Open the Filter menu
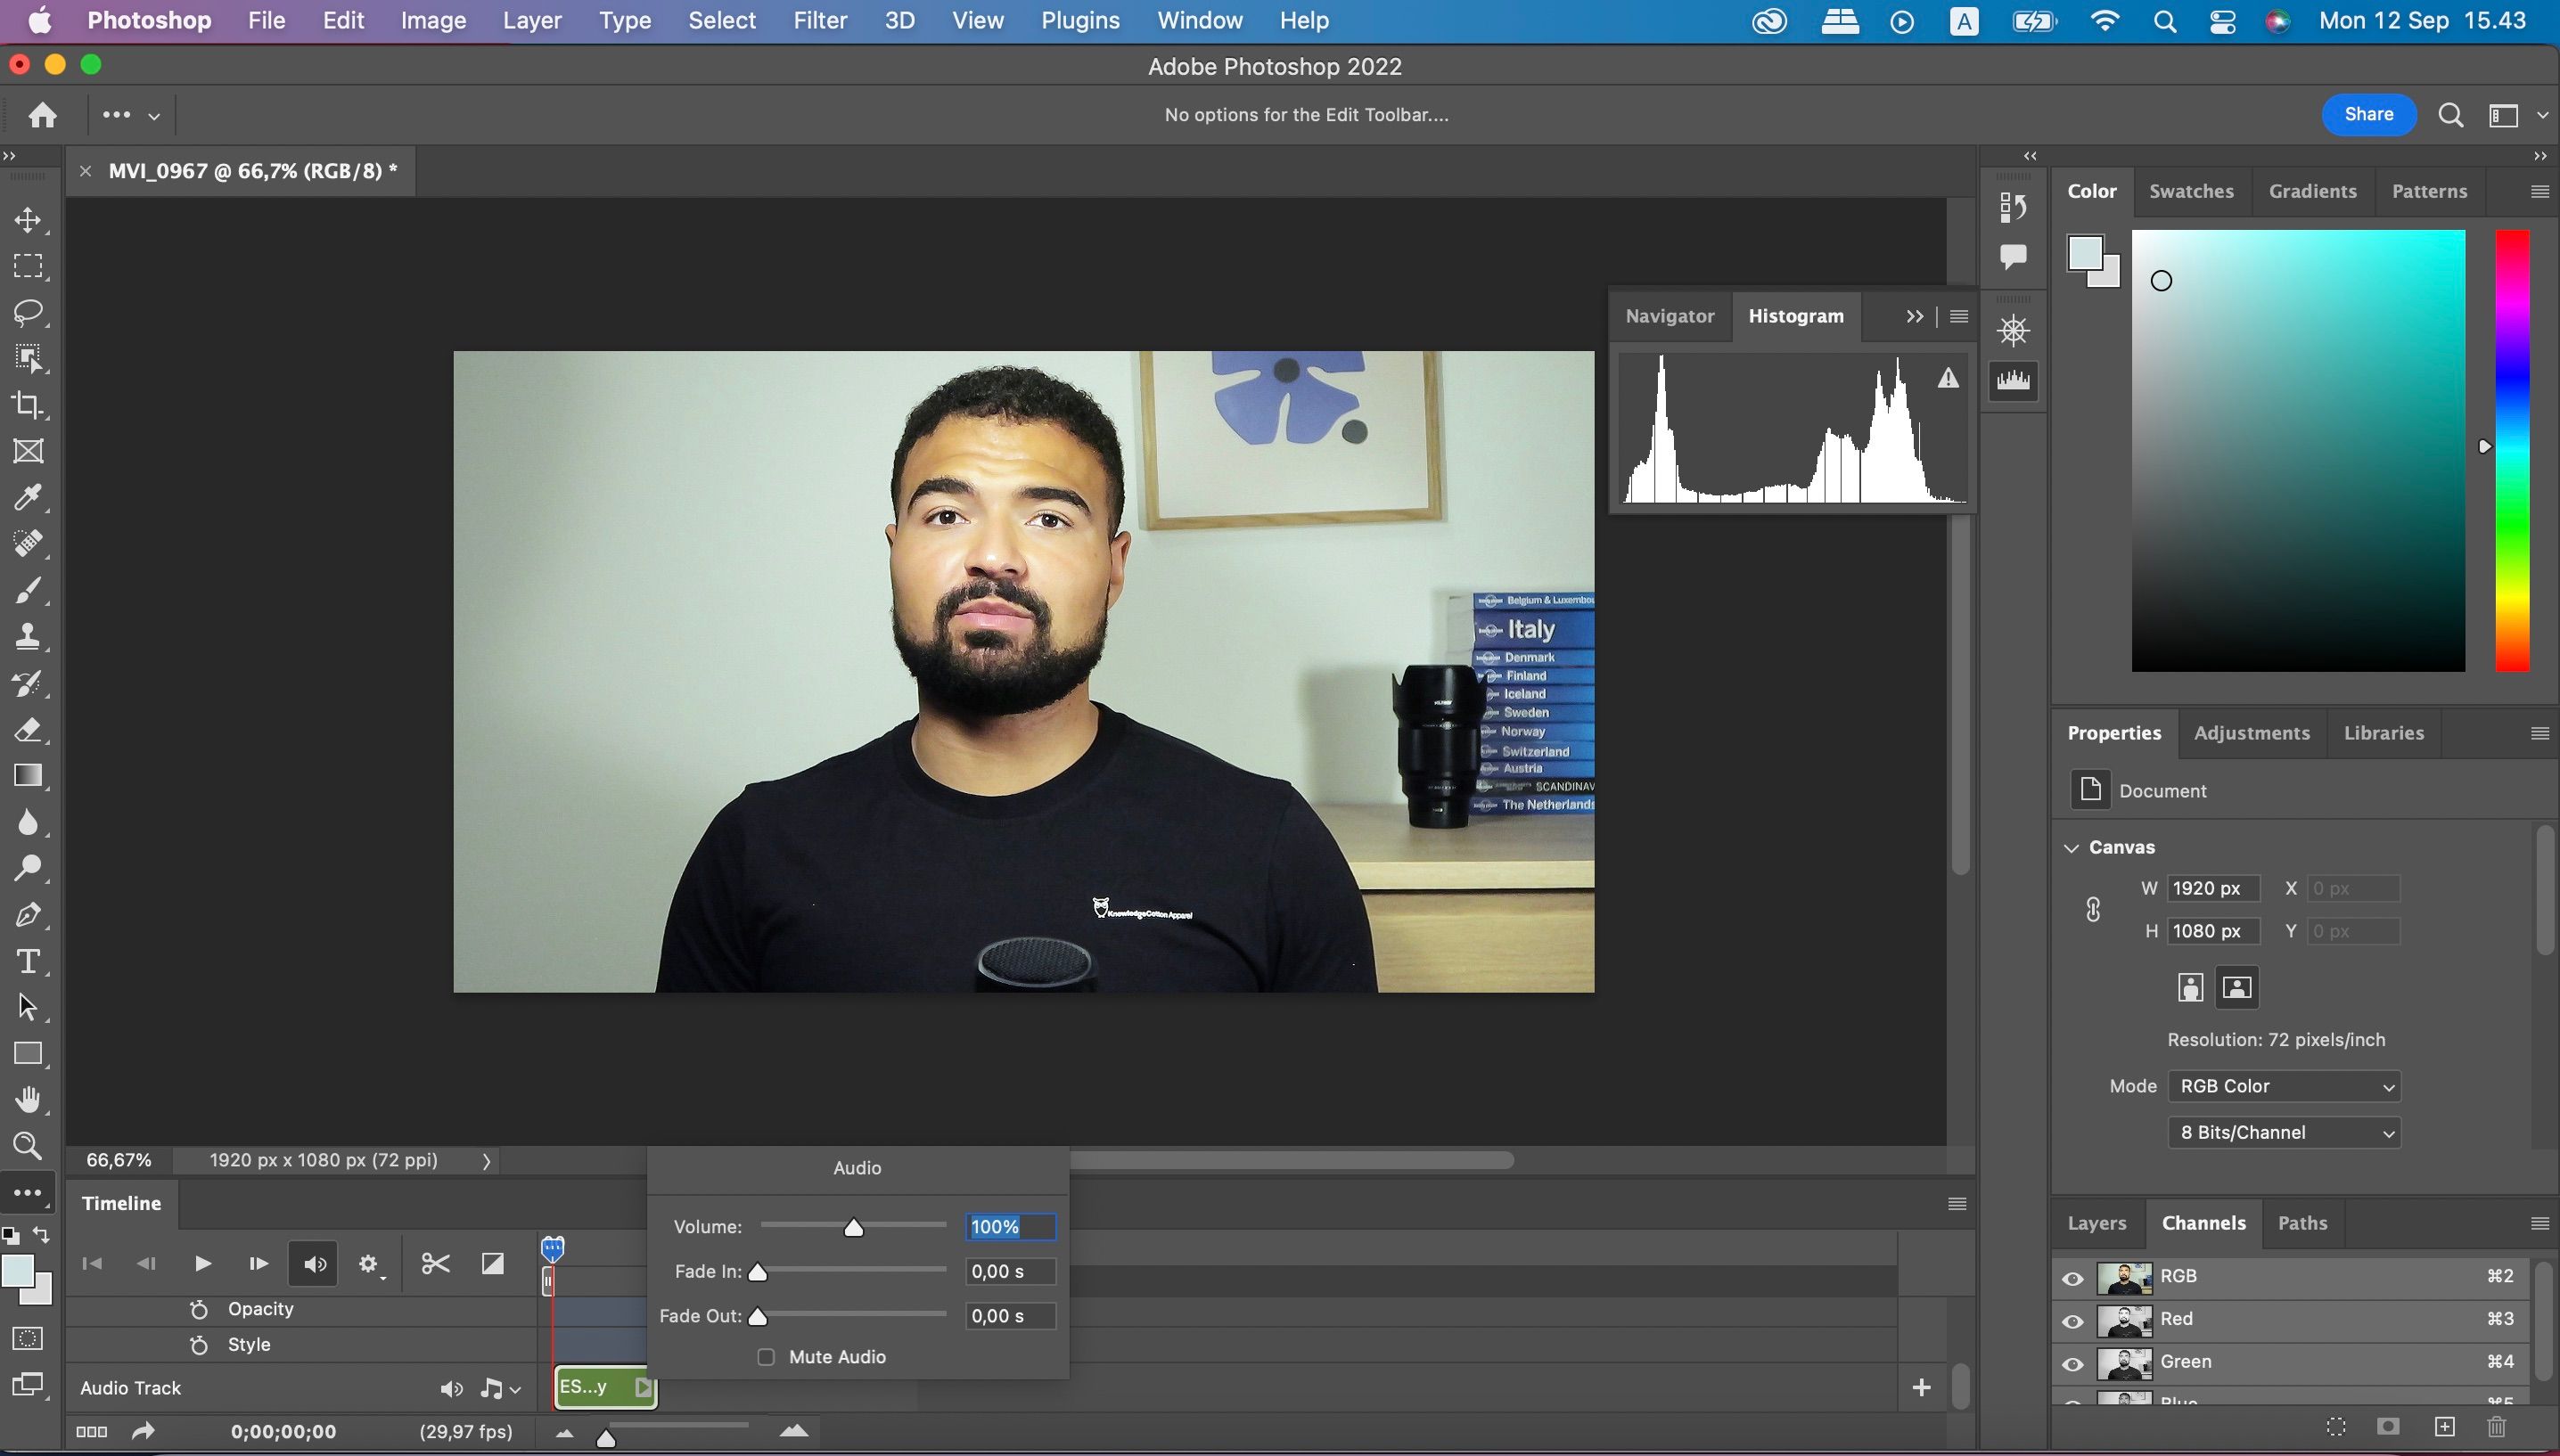Screen dimensions: 2560x1456 [x=817, y=20]
